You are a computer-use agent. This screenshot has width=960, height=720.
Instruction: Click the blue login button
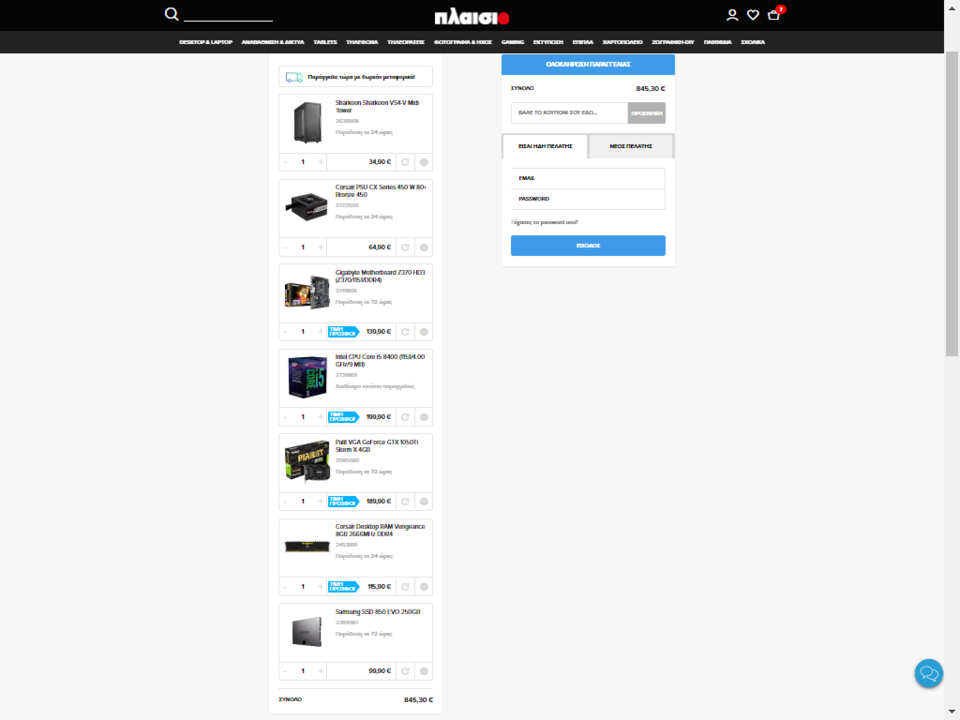pyautogui.click(x=588, y=246)
